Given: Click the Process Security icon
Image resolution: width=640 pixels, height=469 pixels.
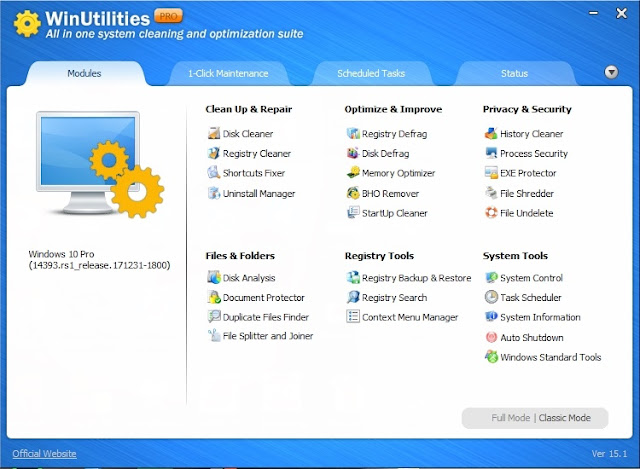Looking at the screenshot, I should 491,153.
